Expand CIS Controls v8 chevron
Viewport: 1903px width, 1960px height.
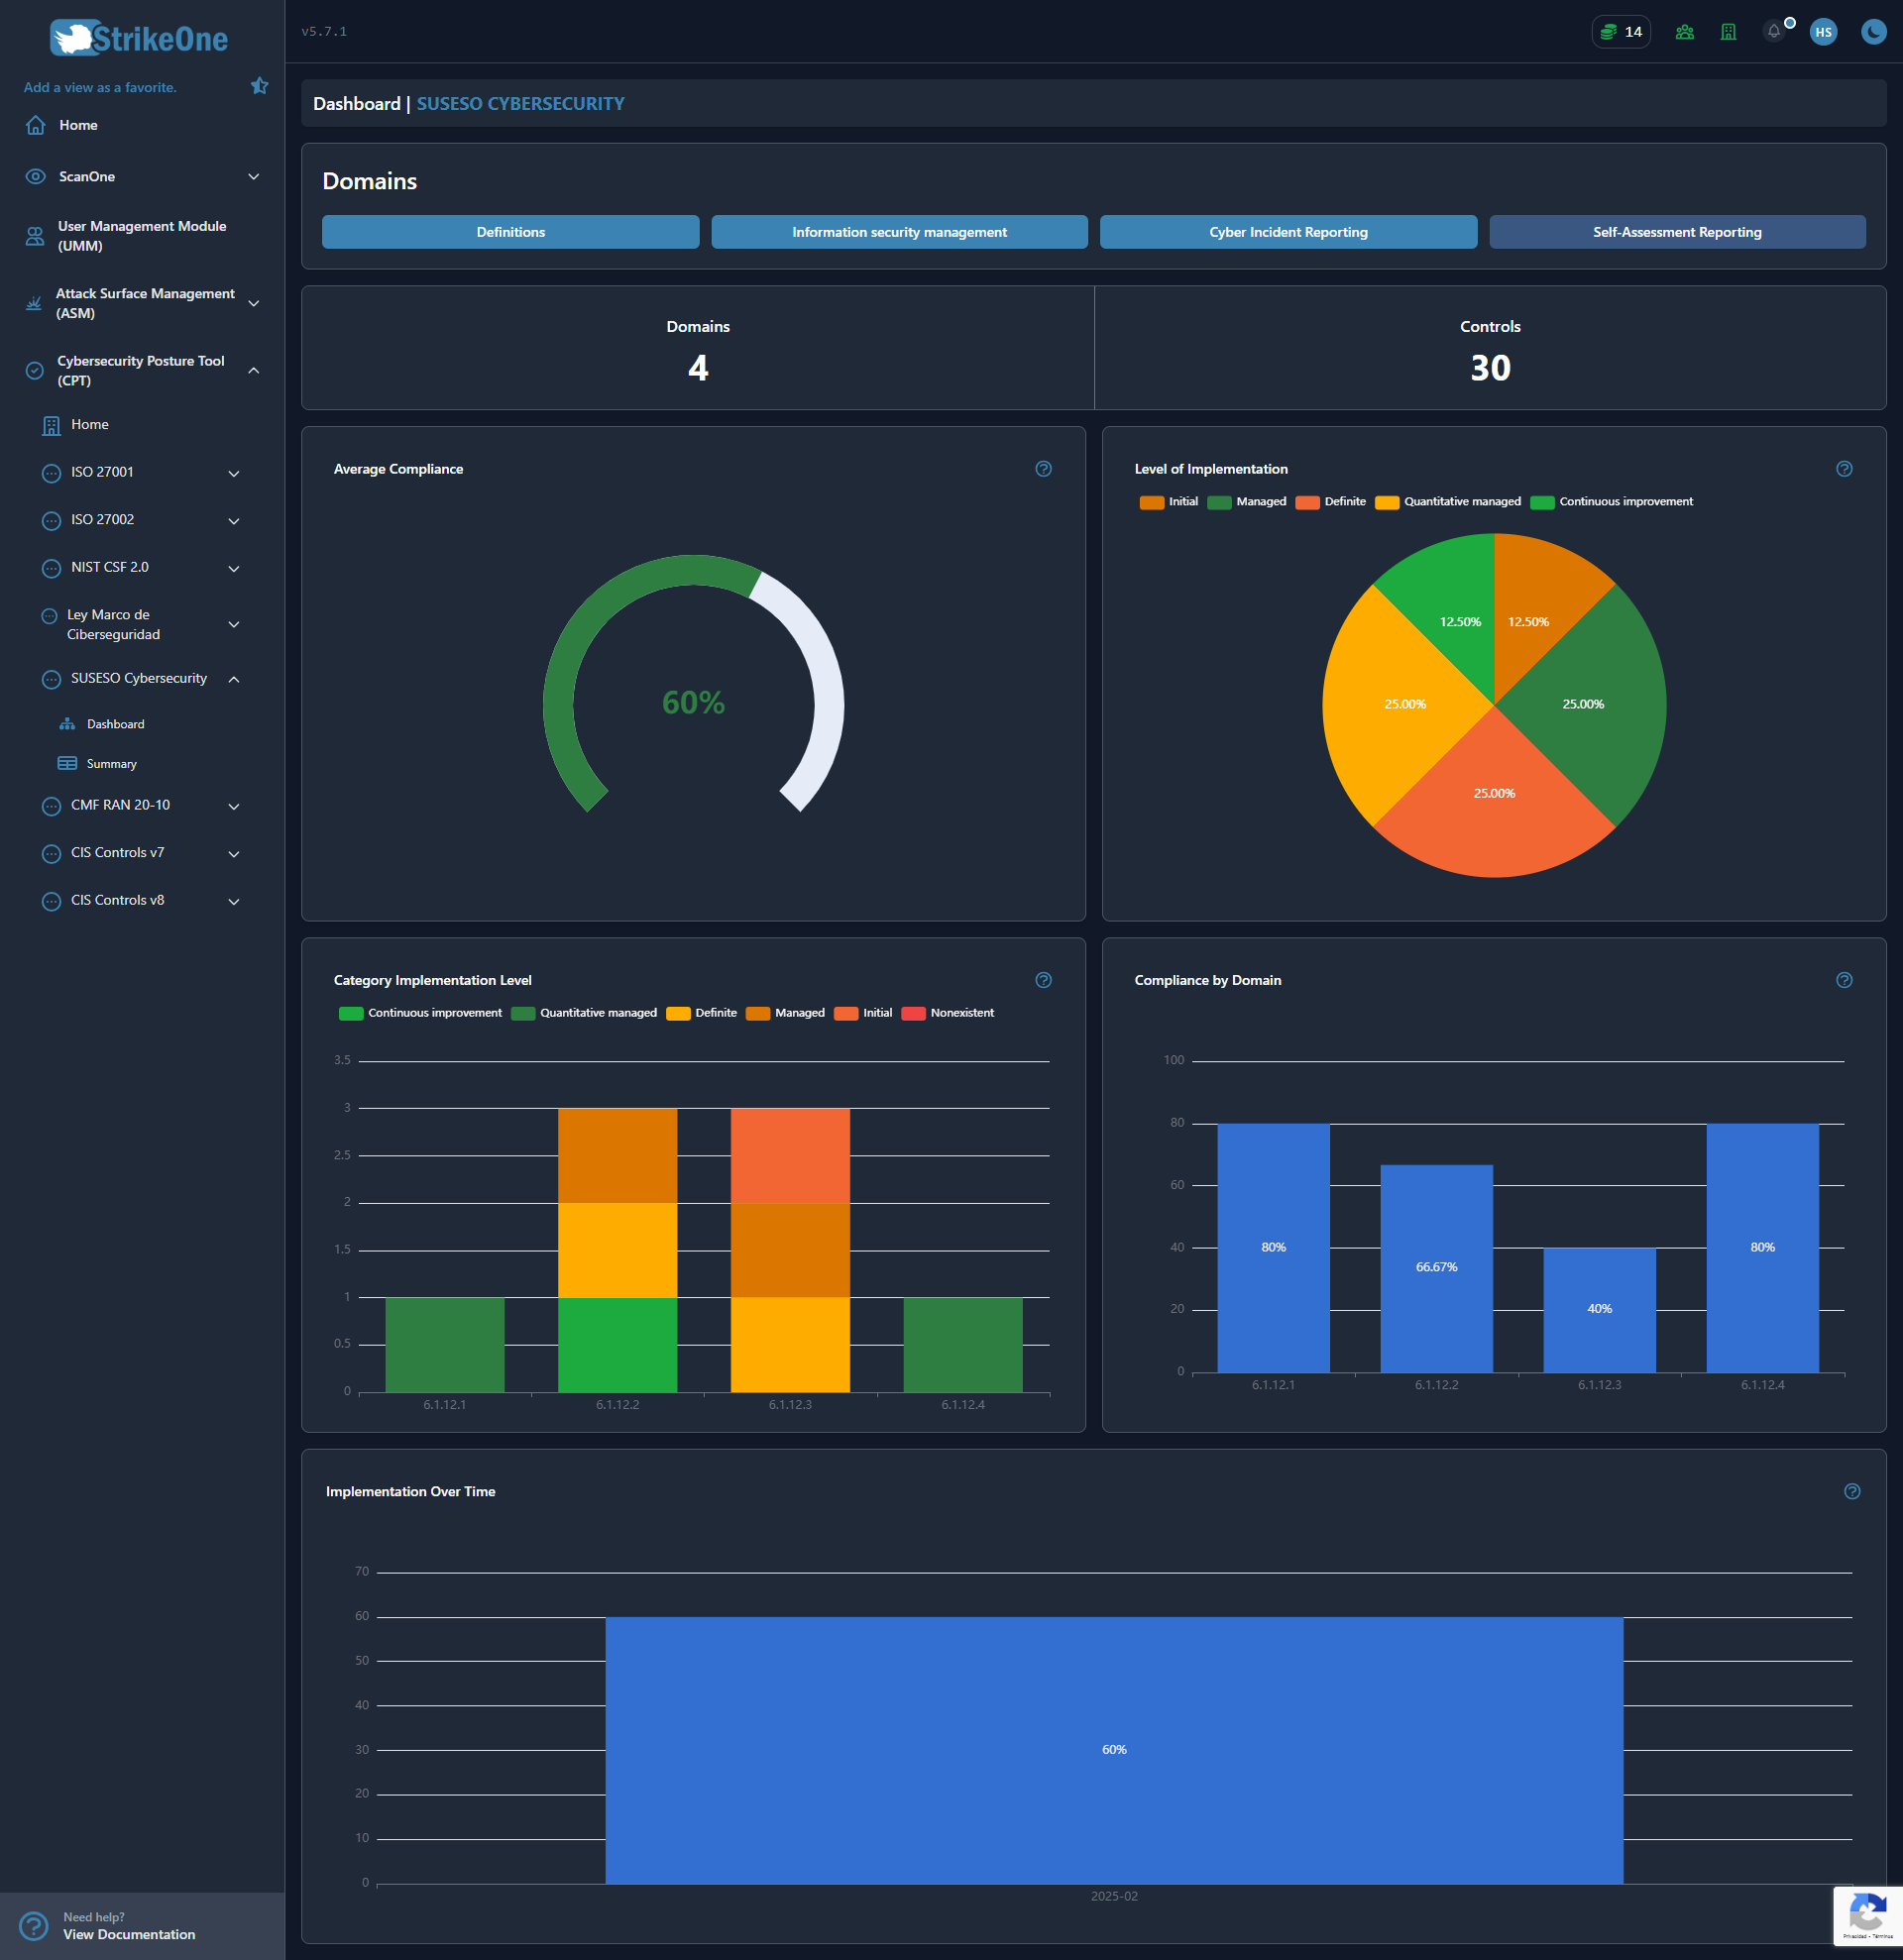pyautogui.click(x=233, y=901)
